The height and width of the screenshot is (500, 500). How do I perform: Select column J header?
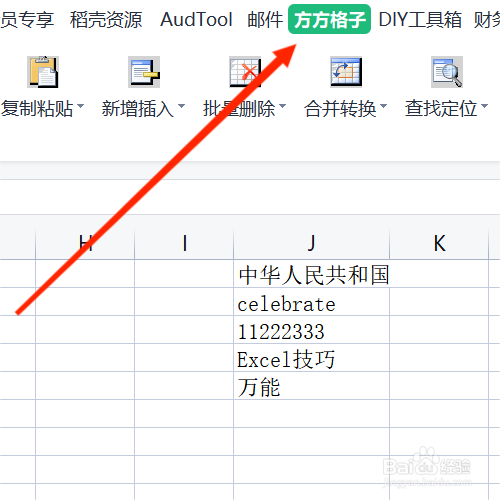click(312, 243)
